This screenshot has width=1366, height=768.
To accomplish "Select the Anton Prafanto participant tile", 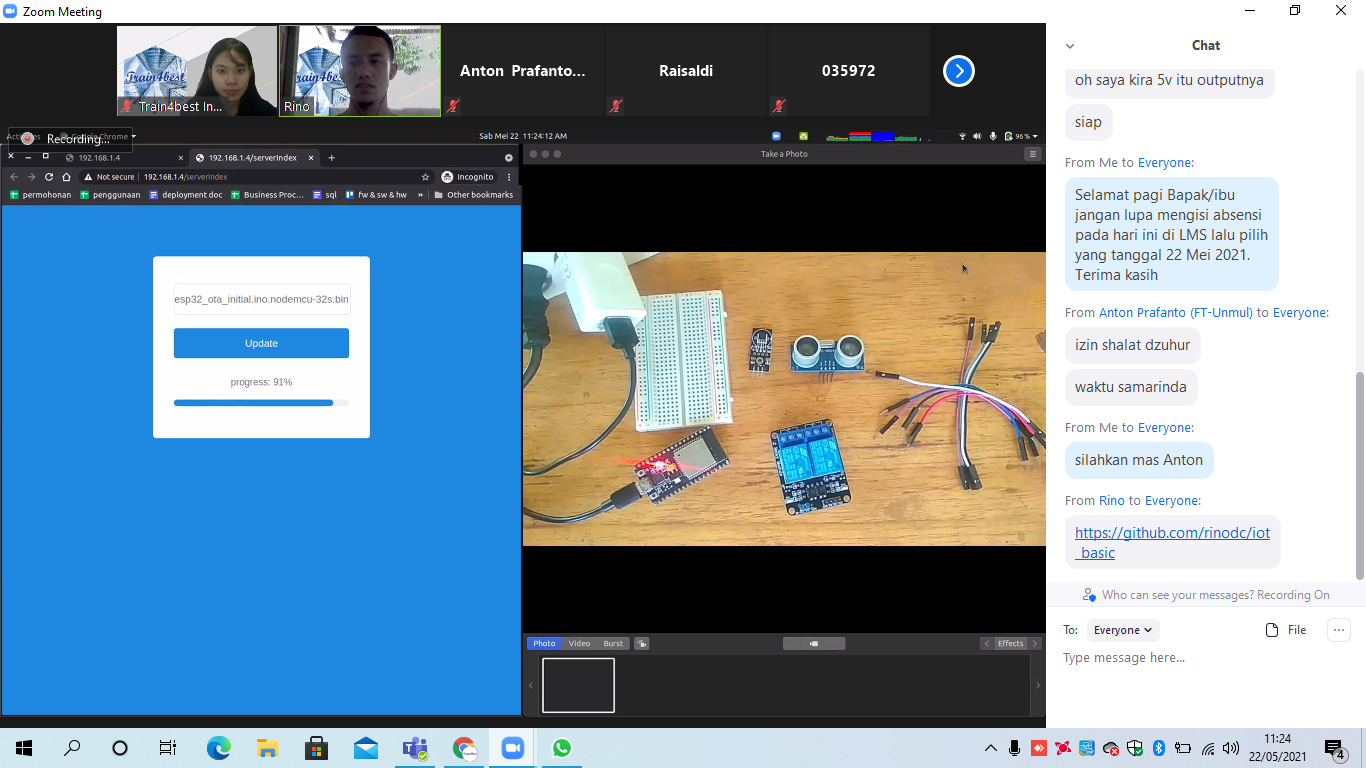I will tap(522, 71).
